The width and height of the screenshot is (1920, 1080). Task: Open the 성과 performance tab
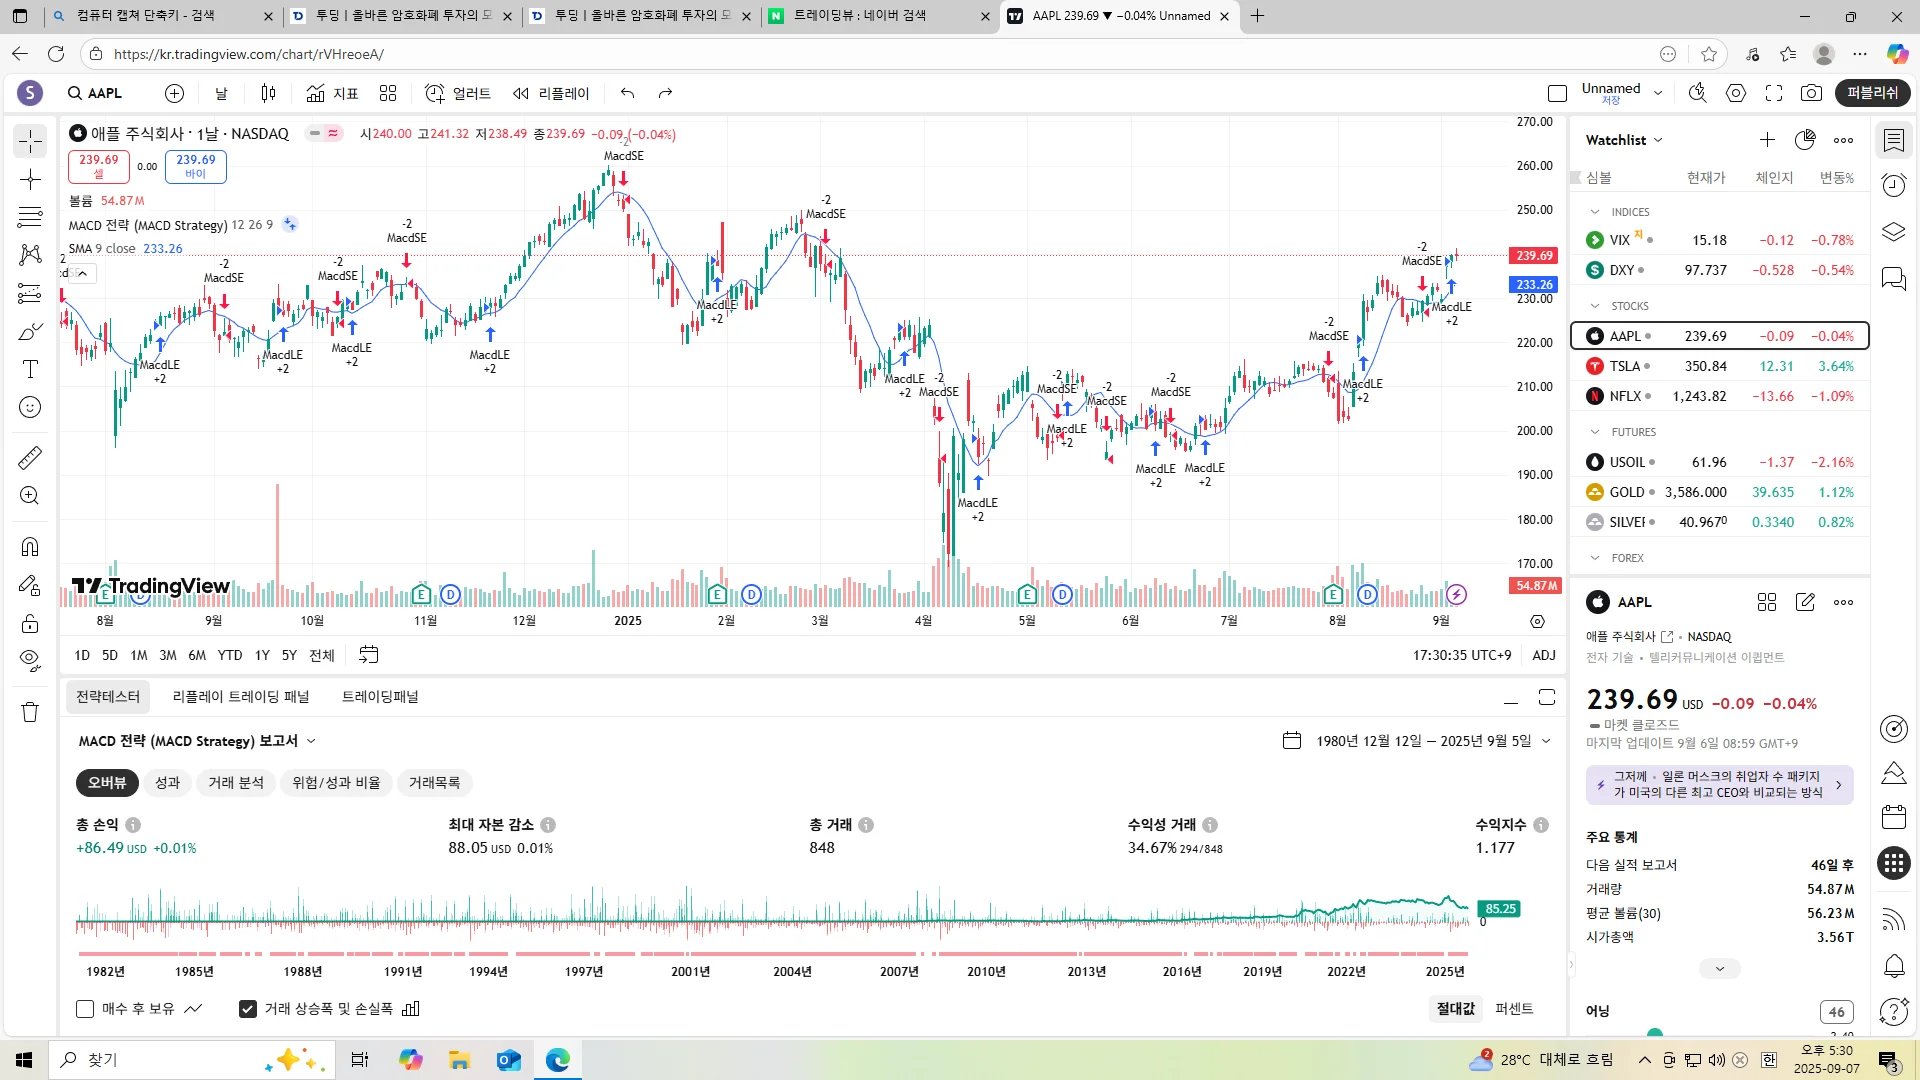(168, 783)
